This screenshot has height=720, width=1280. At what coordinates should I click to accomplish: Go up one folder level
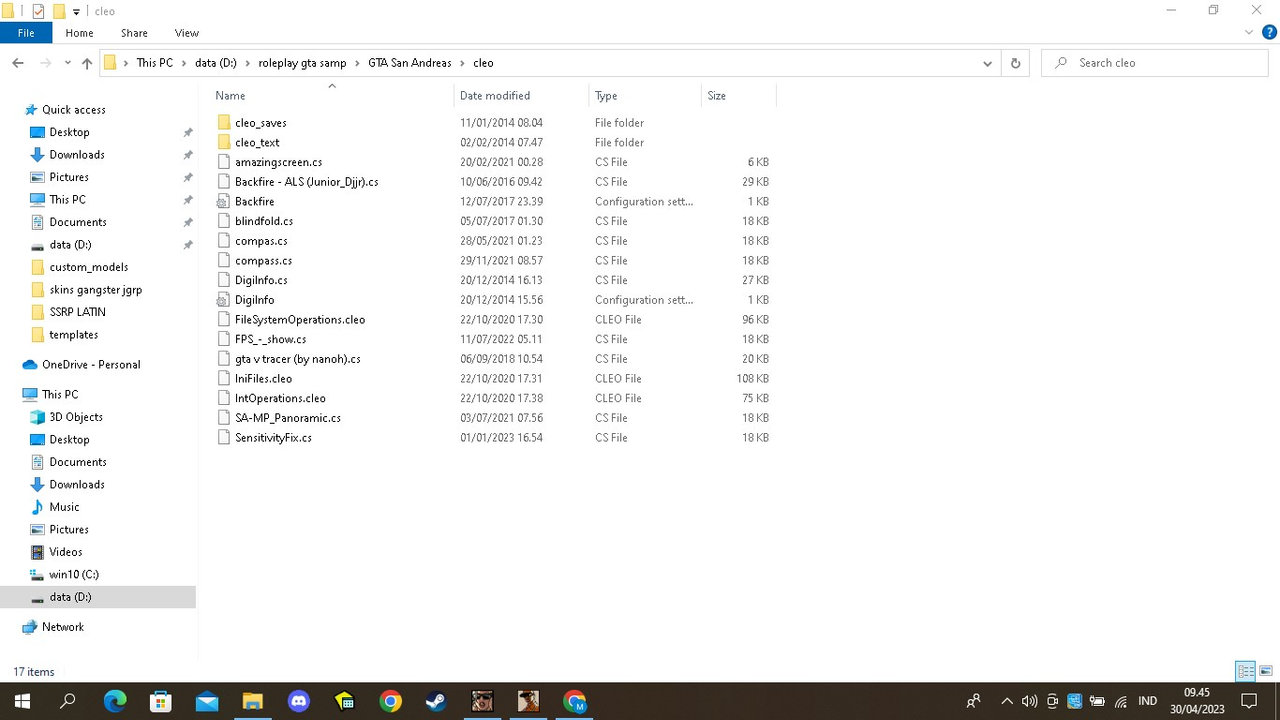pos(87,63)
